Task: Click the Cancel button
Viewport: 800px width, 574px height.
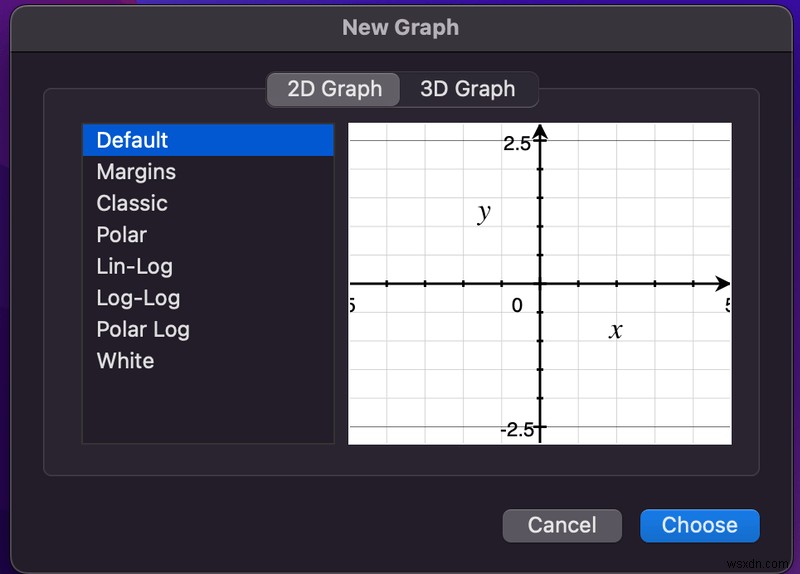Action: click(x=562, y=526)
